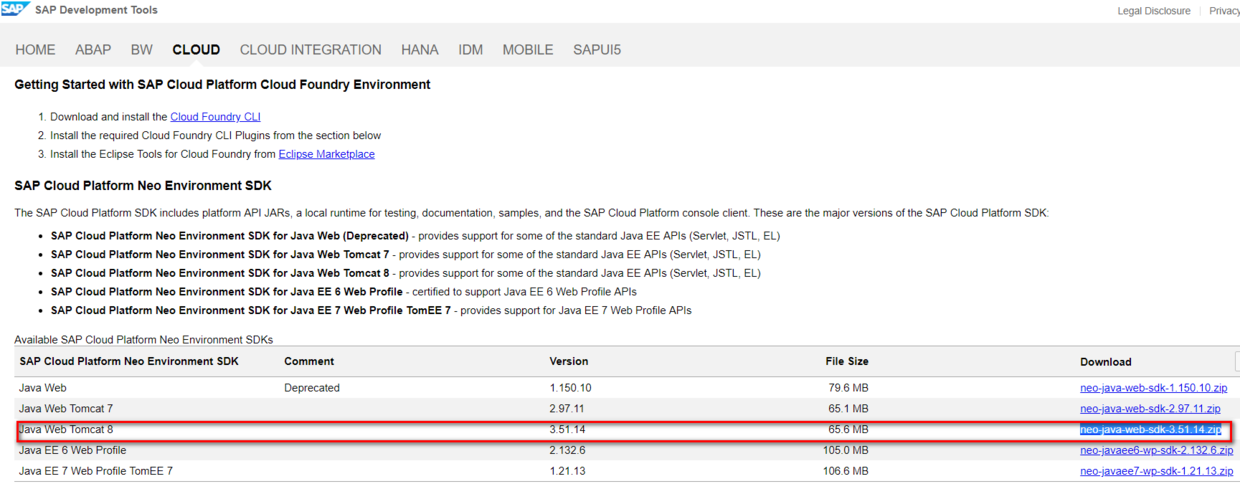
Task: Click file size 105.0 MB
Action: (x=844, y=451)
